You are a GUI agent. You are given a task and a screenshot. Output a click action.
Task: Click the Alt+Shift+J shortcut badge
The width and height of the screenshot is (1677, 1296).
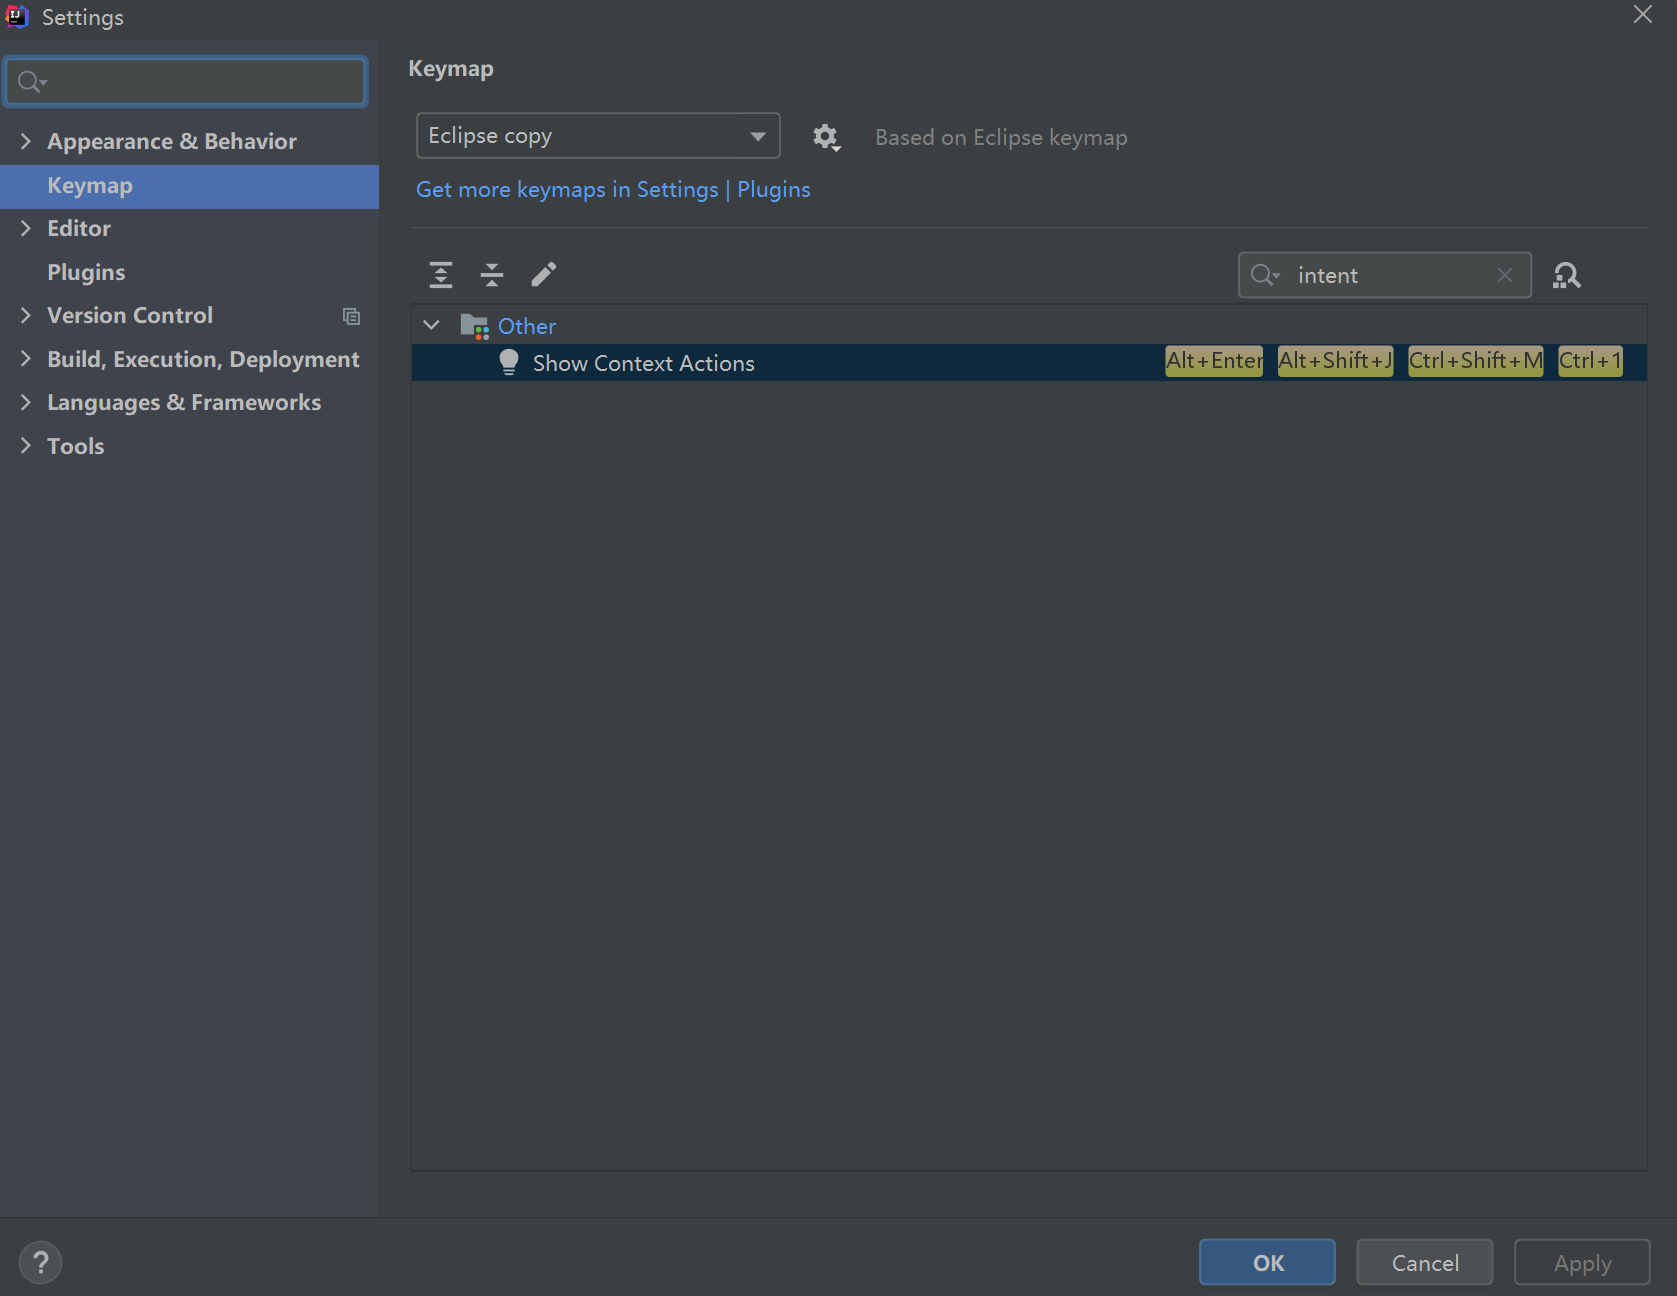point(1335,361)
